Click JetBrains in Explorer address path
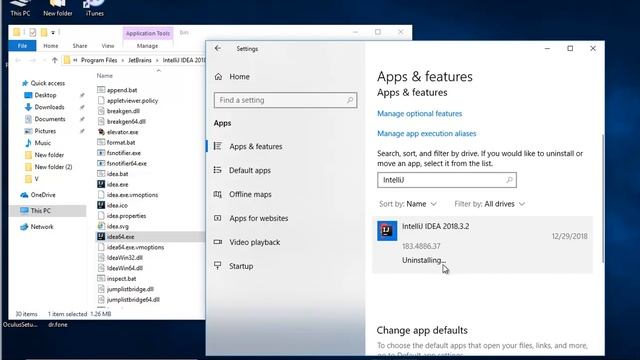640x360 pixels. (140, 60)
